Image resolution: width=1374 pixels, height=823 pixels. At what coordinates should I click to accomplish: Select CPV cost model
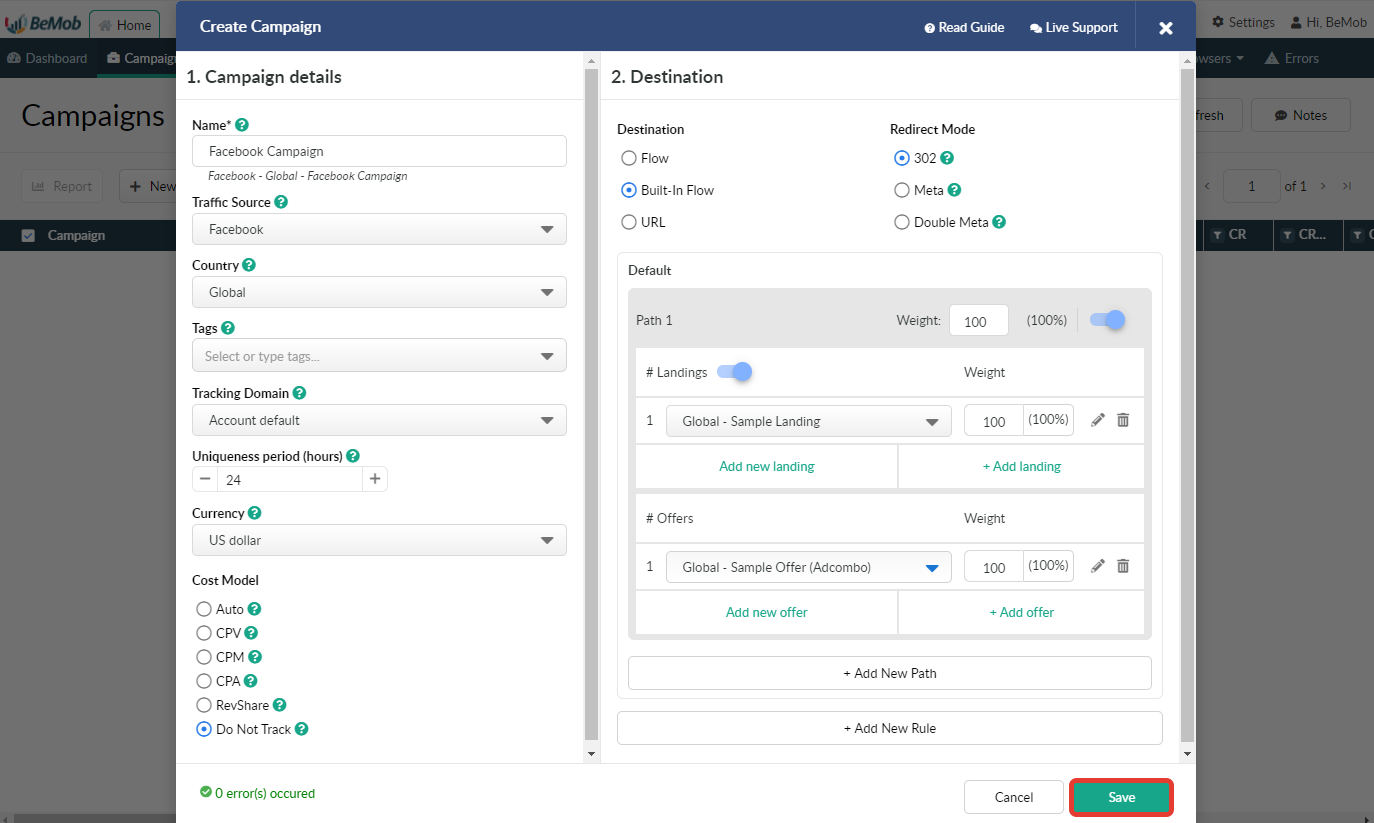tap(204, 633)
